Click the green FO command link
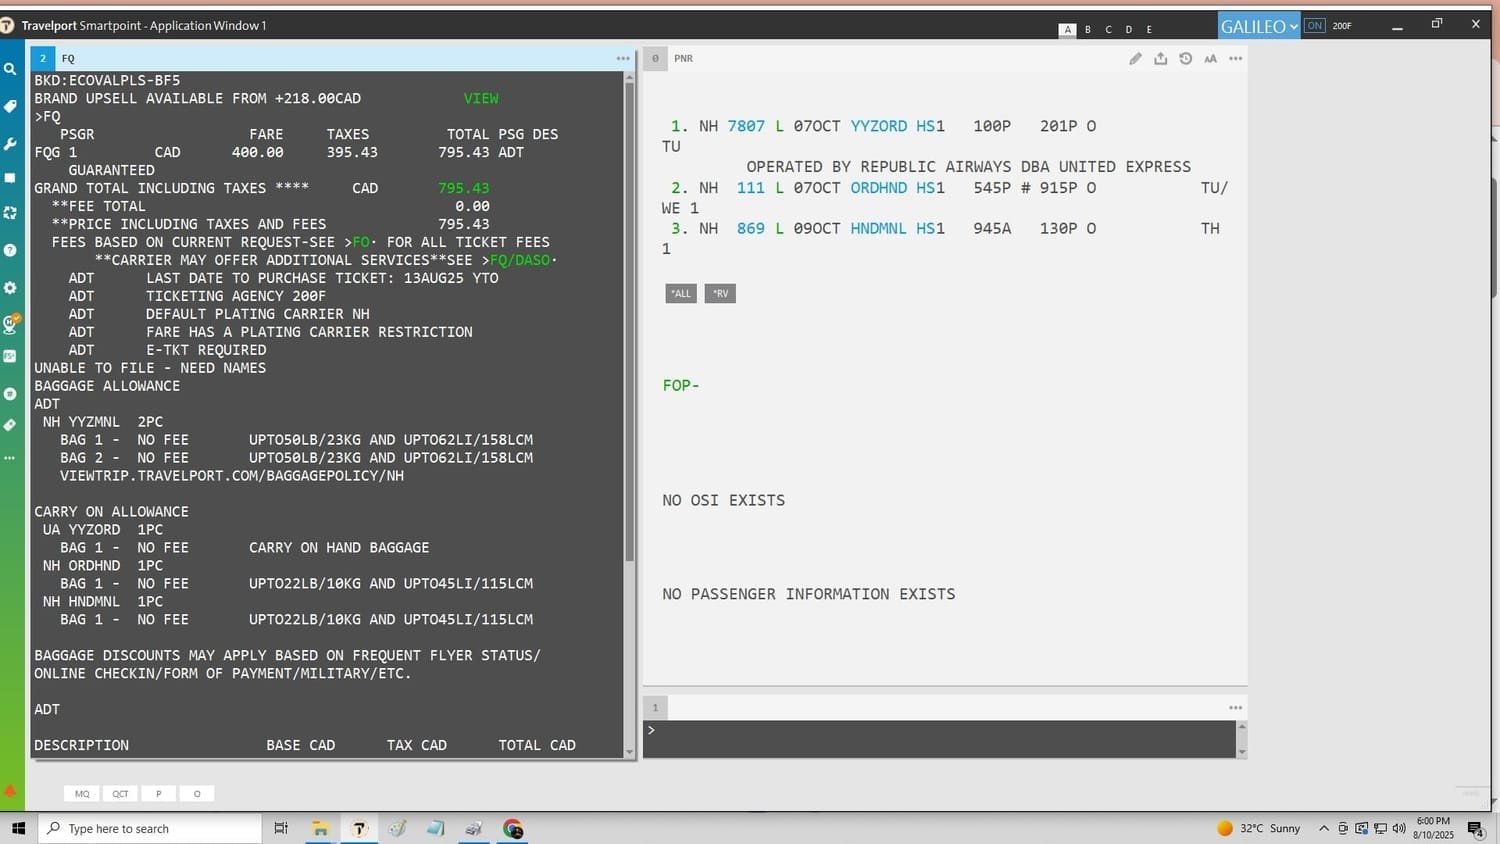This screenshot has height=844, width=1500. pyautogui.click(x=361, y=242)
